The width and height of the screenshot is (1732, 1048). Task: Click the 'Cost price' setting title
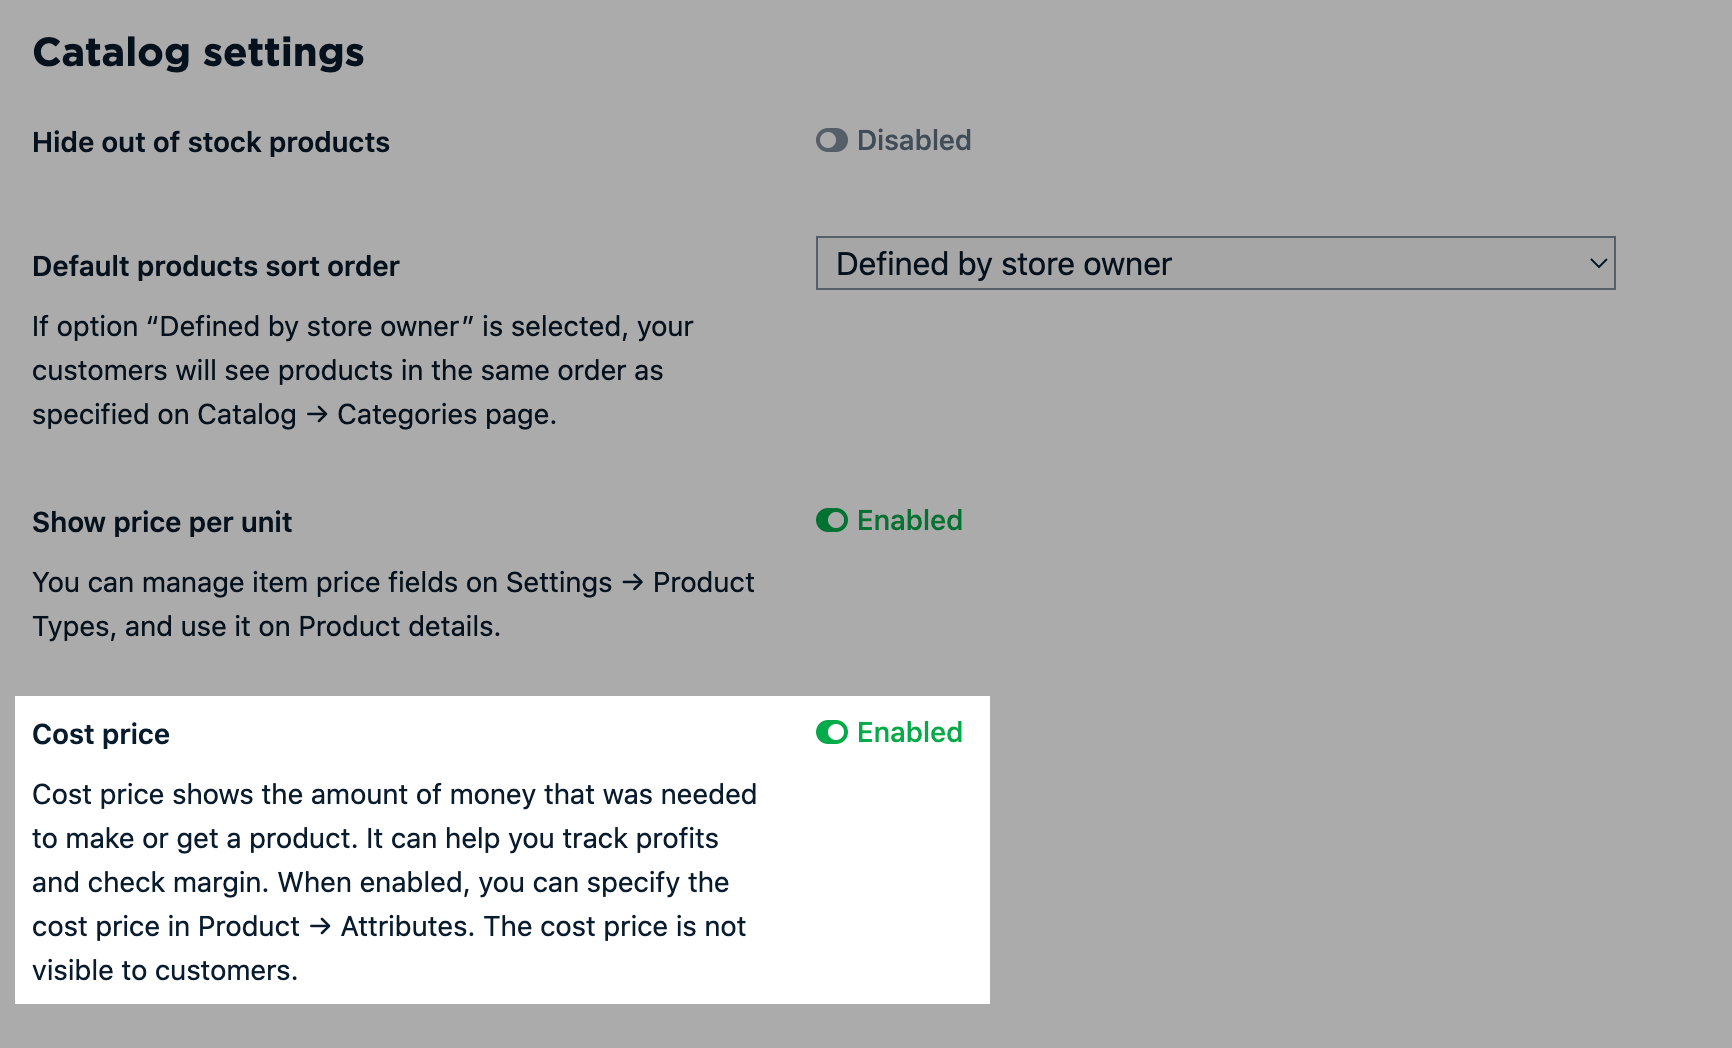click(101, 735)
